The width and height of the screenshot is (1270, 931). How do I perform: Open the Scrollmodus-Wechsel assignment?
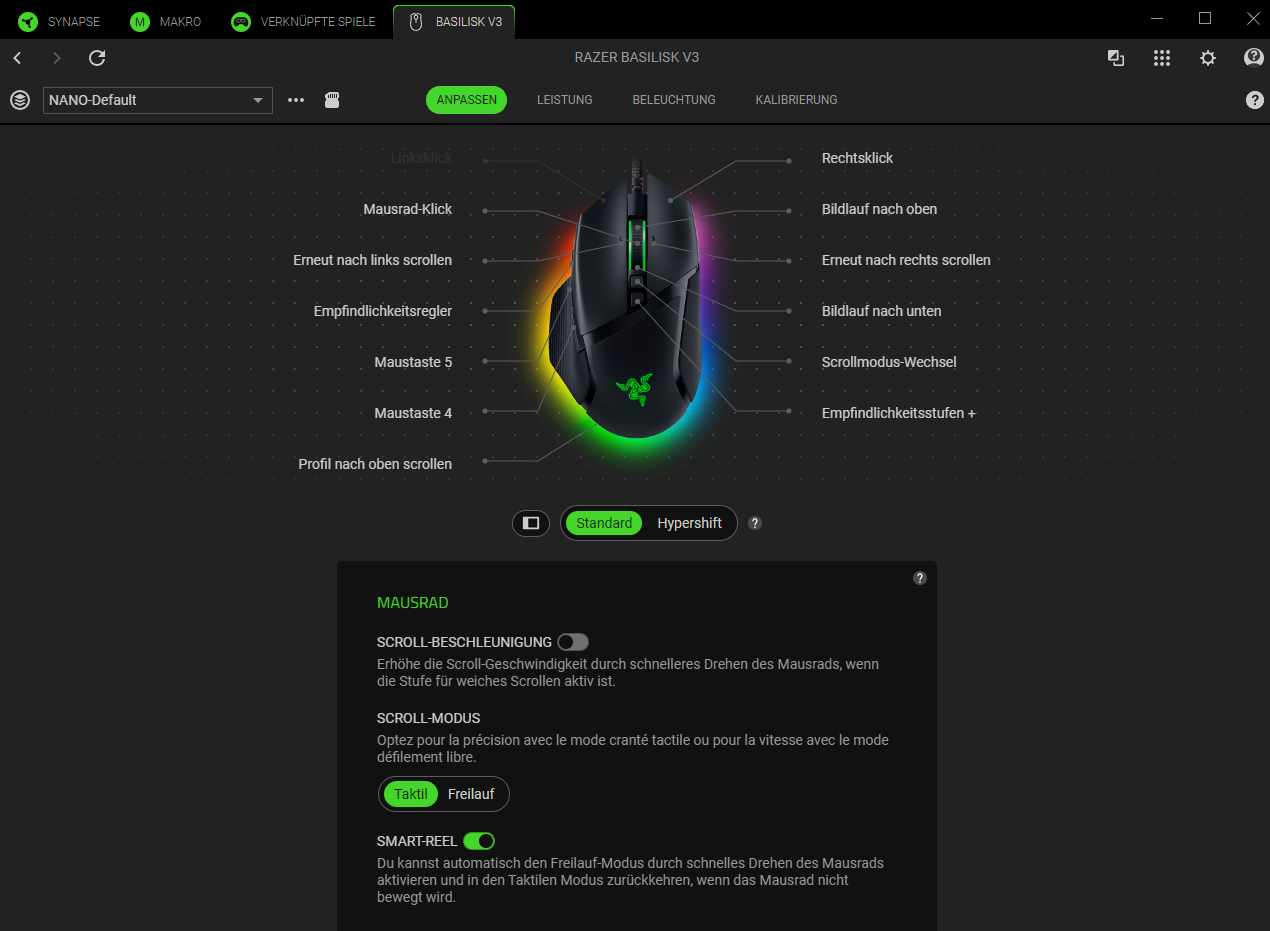889,362
